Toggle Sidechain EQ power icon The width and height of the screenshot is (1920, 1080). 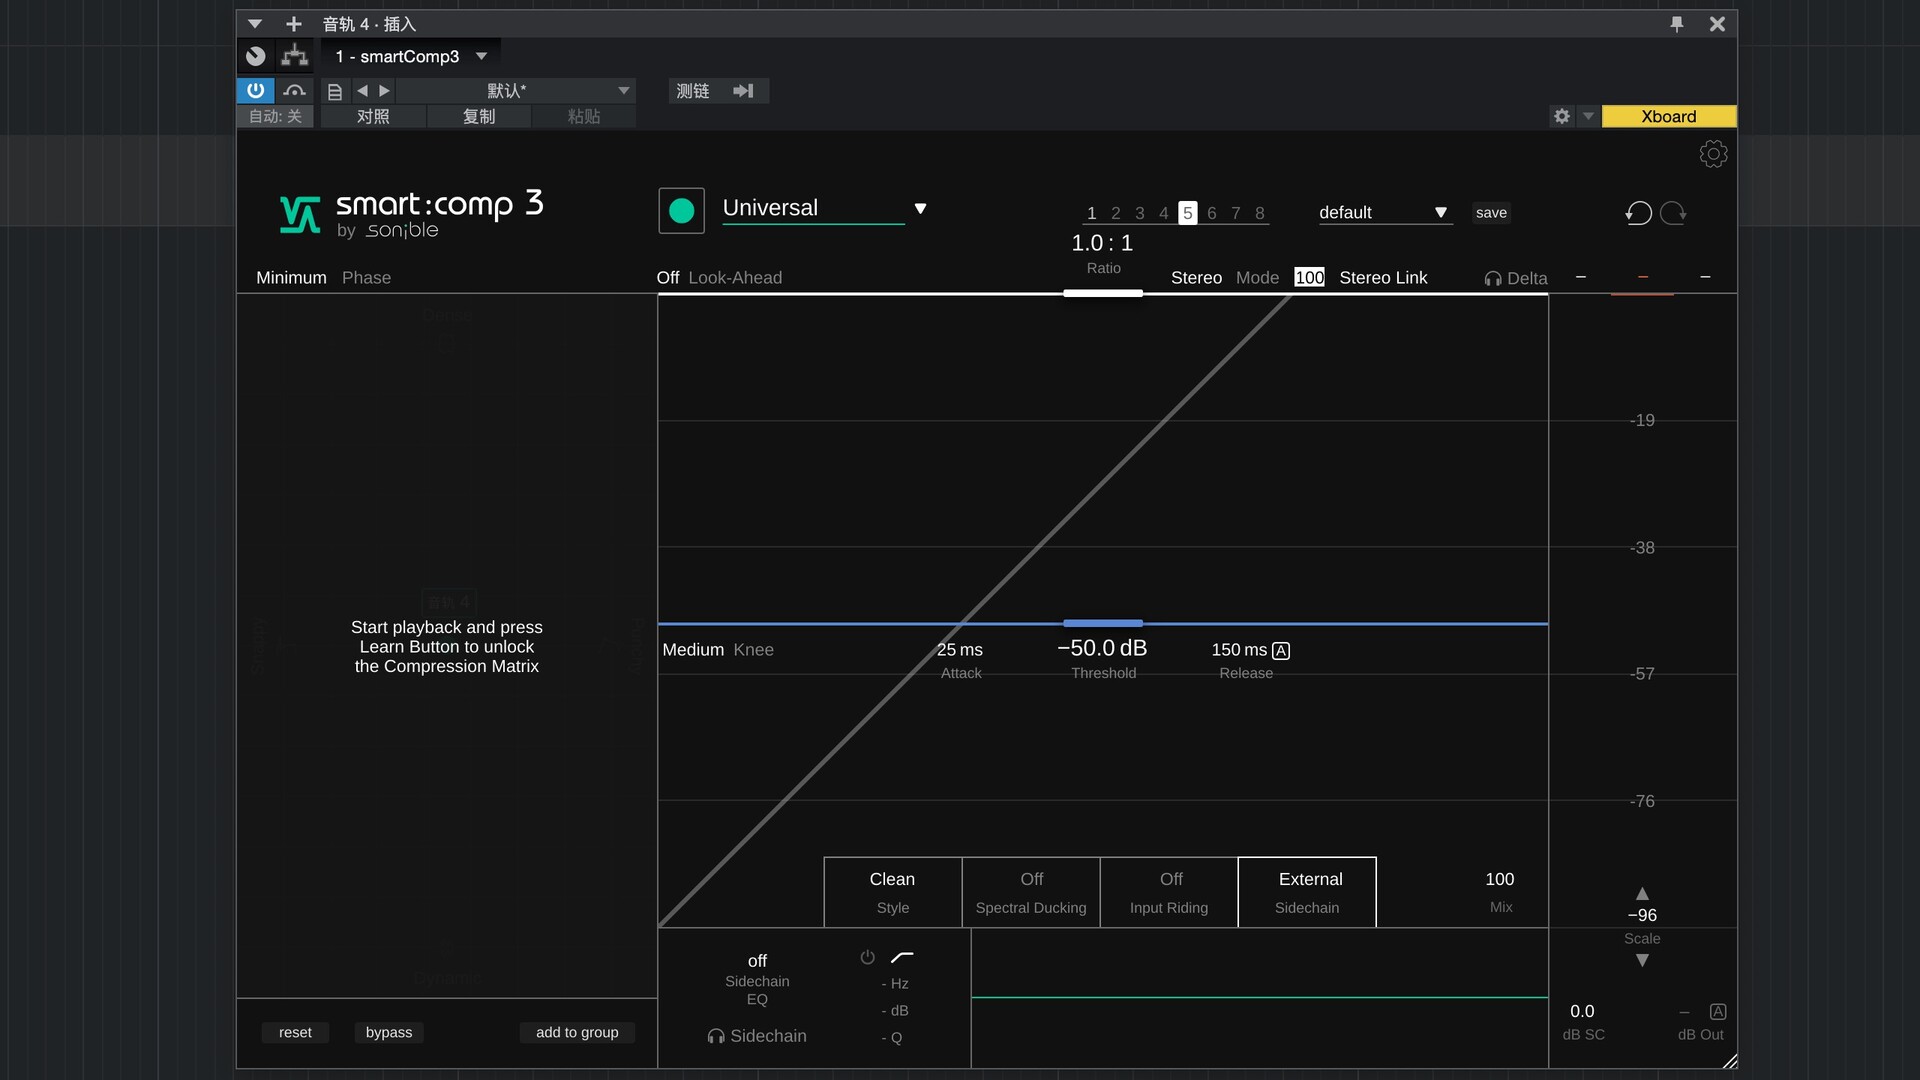point(867,958)
